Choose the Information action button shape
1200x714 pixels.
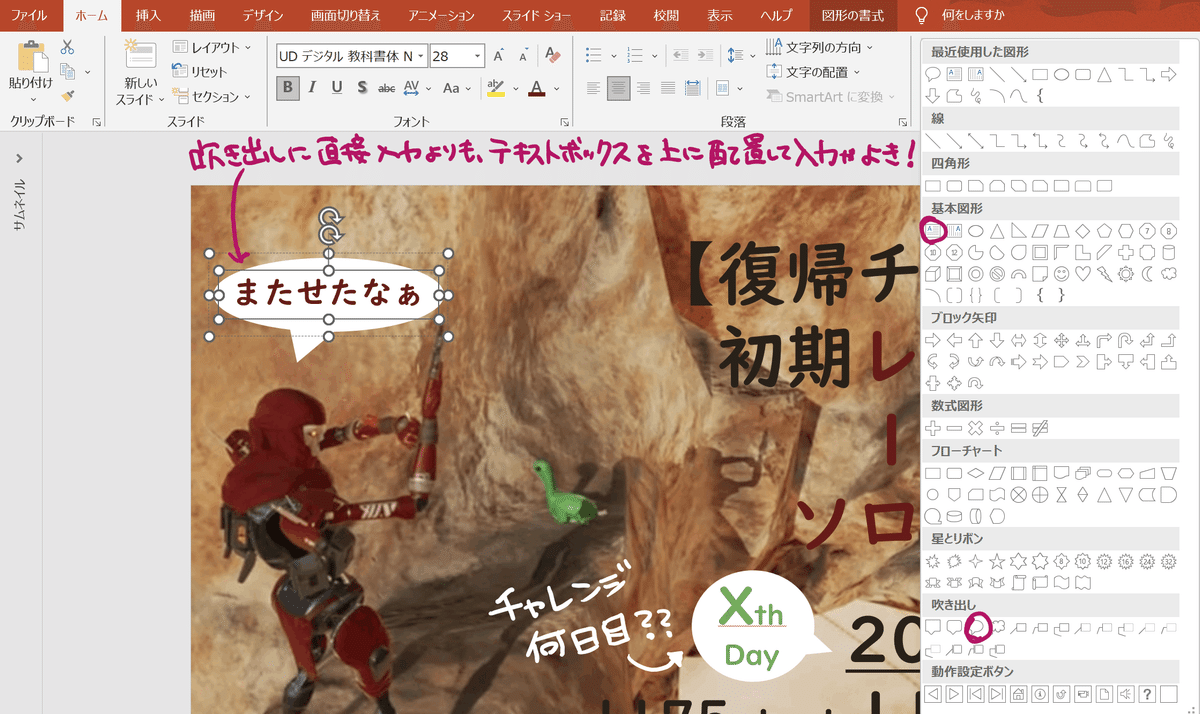pyautogui.click(x=1040, y=694)
